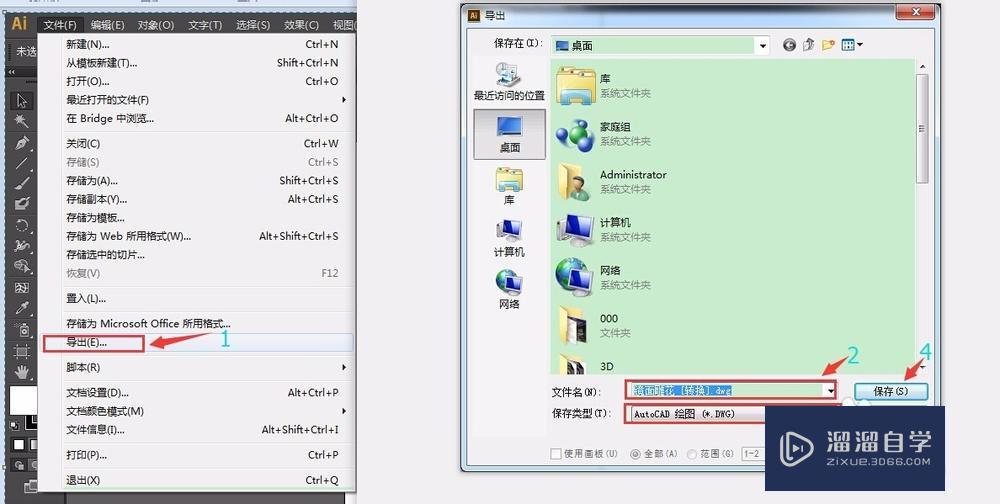Select the Paintbrush tool
The height and width of the screenshot is (504, 1000).
pos(22,184)
